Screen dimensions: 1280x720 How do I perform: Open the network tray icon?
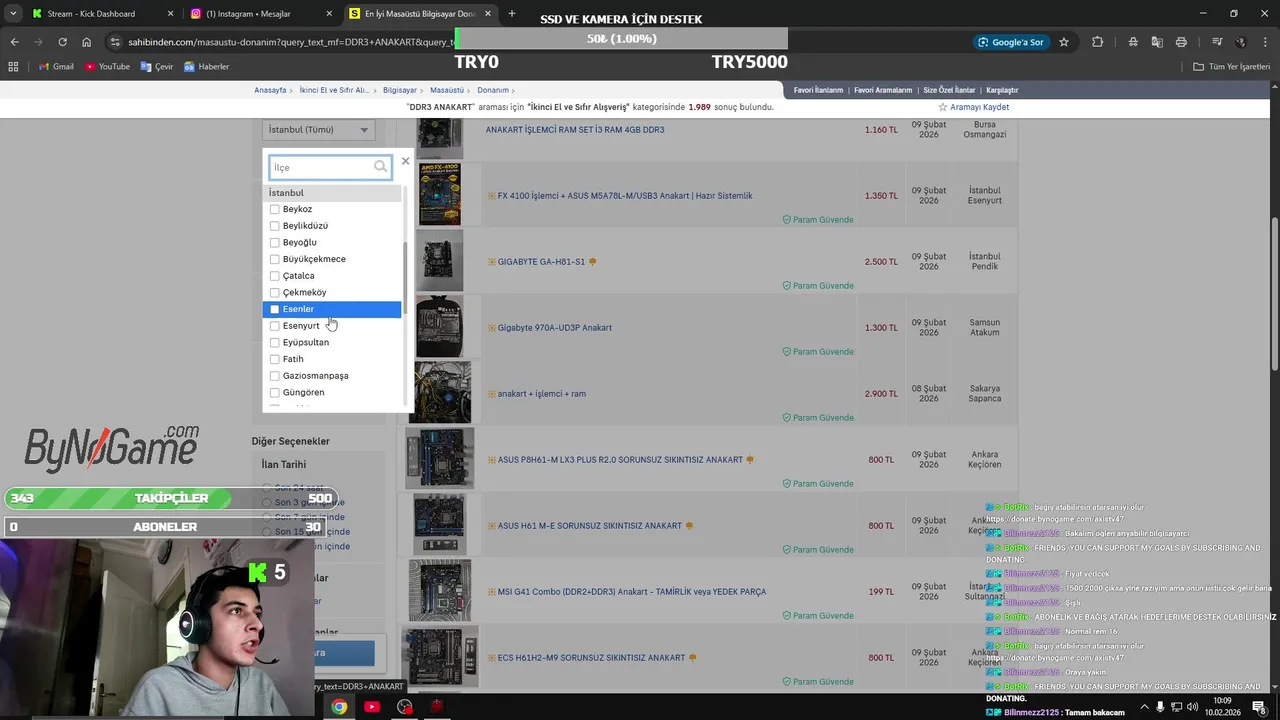pyautogui.click(x=1177, y=707)
